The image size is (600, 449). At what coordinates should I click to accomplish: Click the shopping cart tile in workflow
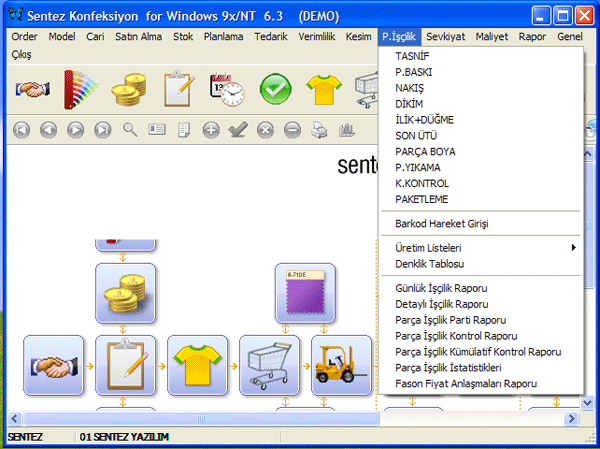click(269, 366)
